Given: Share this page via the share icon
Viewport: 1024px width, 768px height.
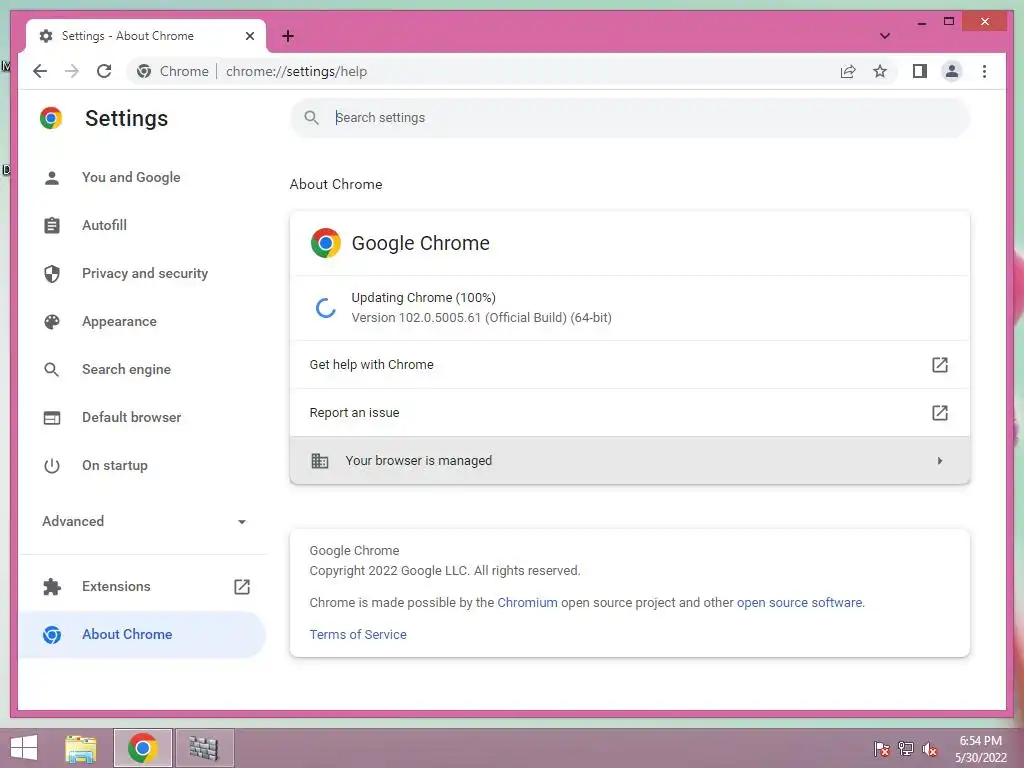Looking at the screenshot, I should tap(848, 71).
